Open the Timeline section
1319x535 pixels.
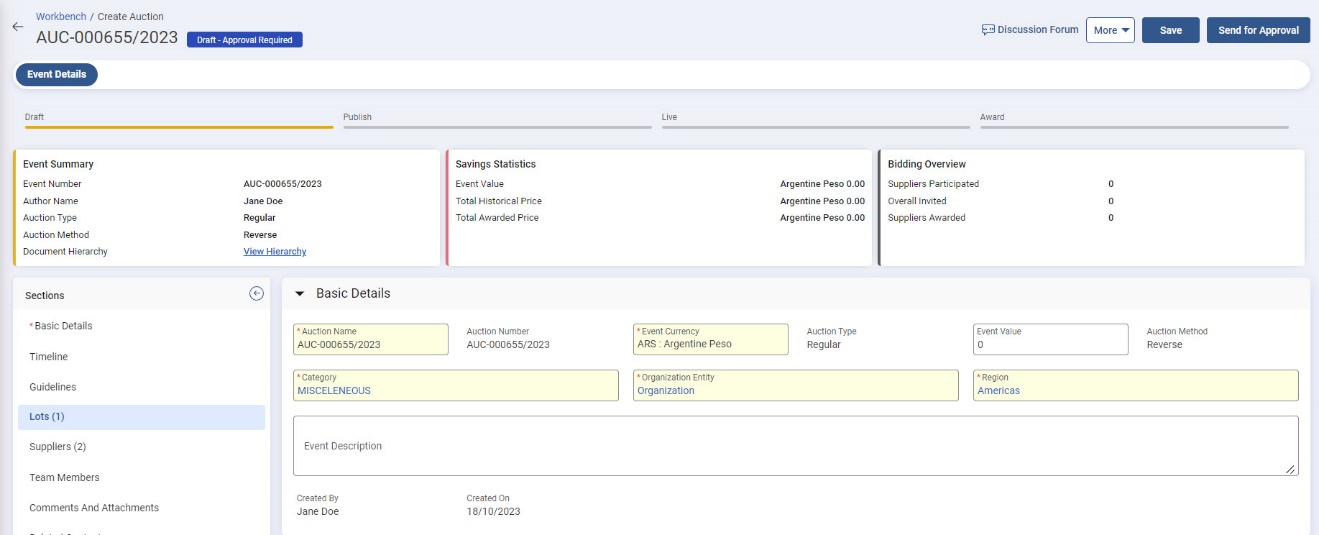click(x=49, y=357)
